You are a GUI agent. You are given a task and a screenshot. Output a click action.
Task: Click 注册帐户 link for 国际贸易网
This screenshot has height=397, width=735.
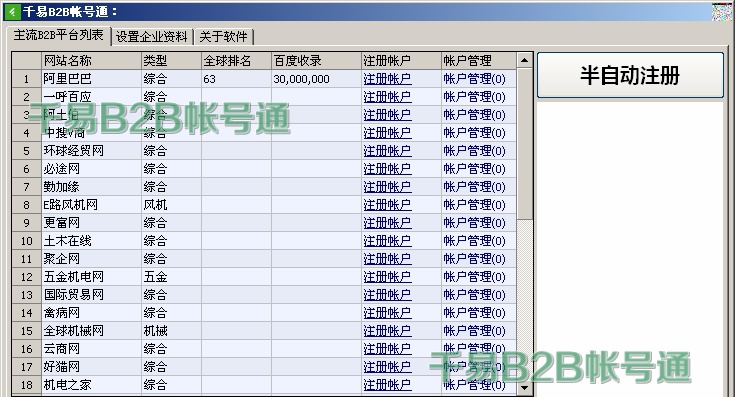coord(387,295)
